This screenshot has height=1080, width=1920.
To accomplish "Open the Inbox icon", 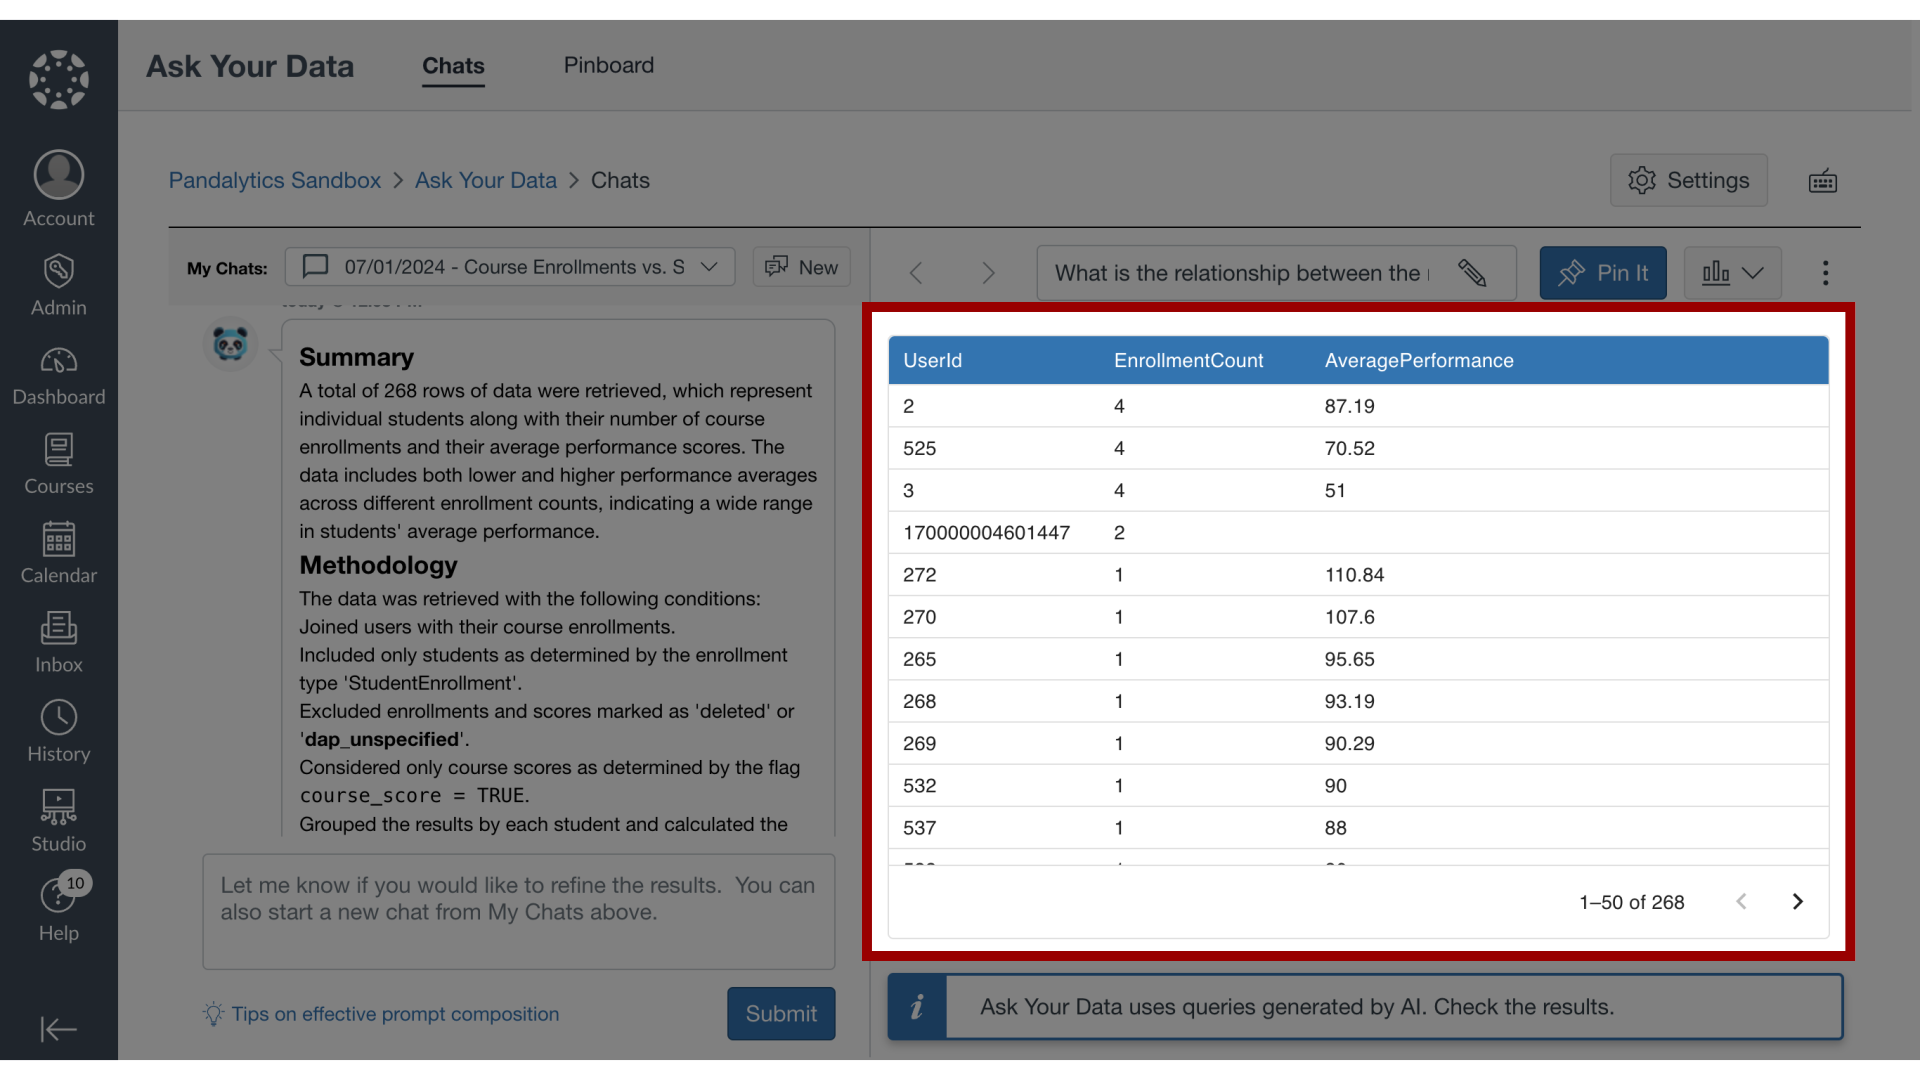I will click(58, 639).
